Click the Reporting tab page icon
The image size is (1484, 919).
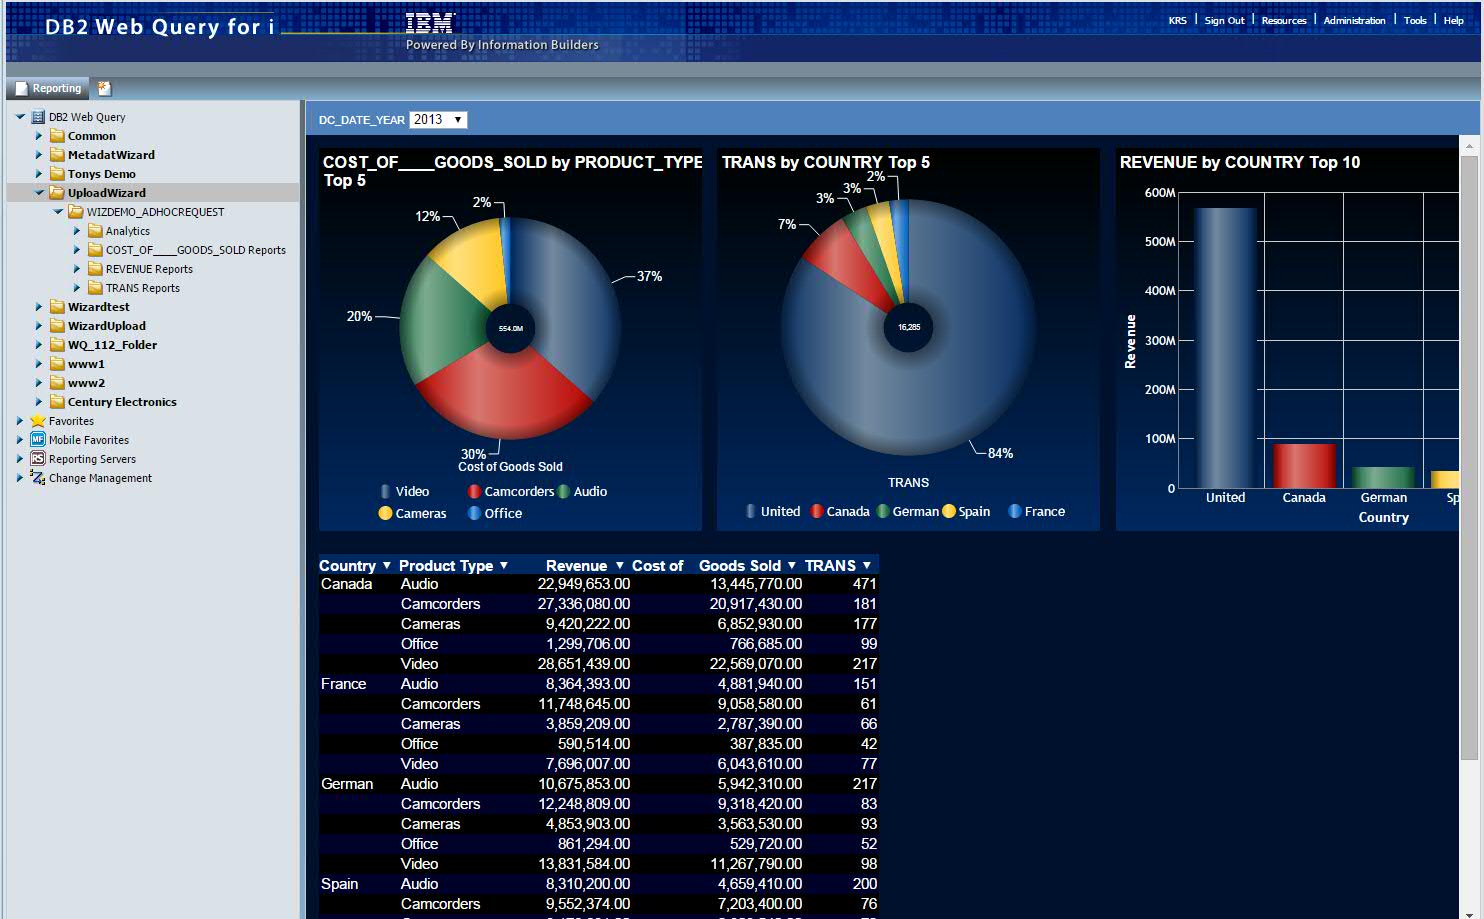click(x=21, y=89)
